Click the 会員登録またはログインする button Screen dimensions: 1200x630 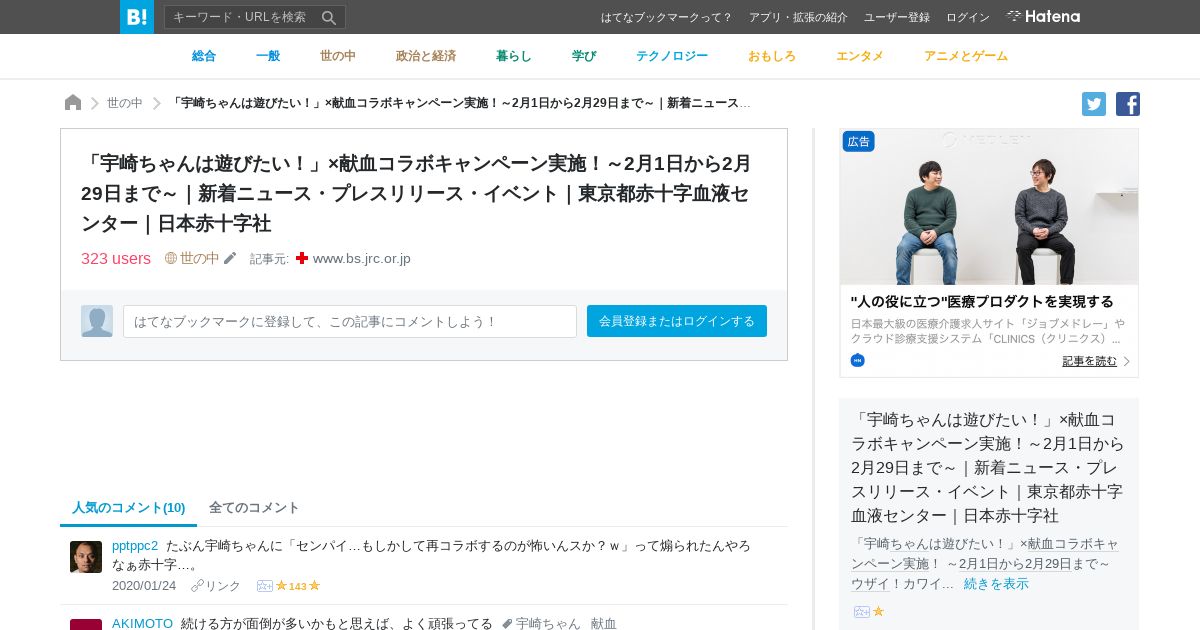click(677, 321)
